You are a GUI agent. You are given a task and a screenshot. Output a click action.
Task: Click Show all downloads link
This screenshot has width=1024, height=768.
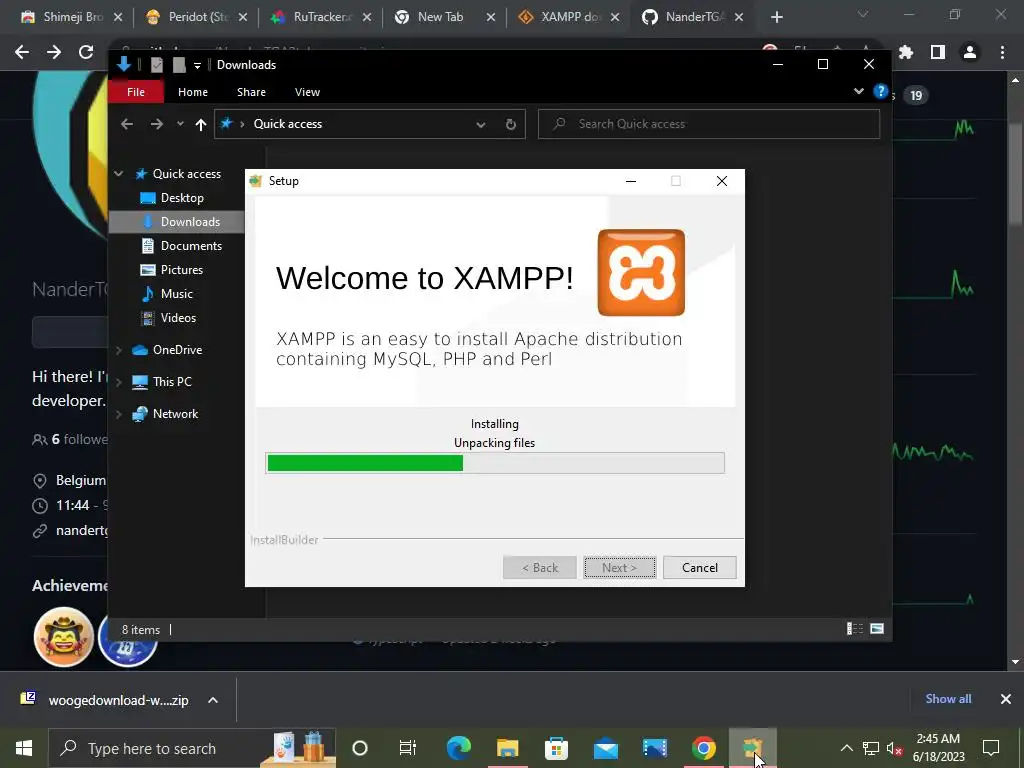click(948, 699)
